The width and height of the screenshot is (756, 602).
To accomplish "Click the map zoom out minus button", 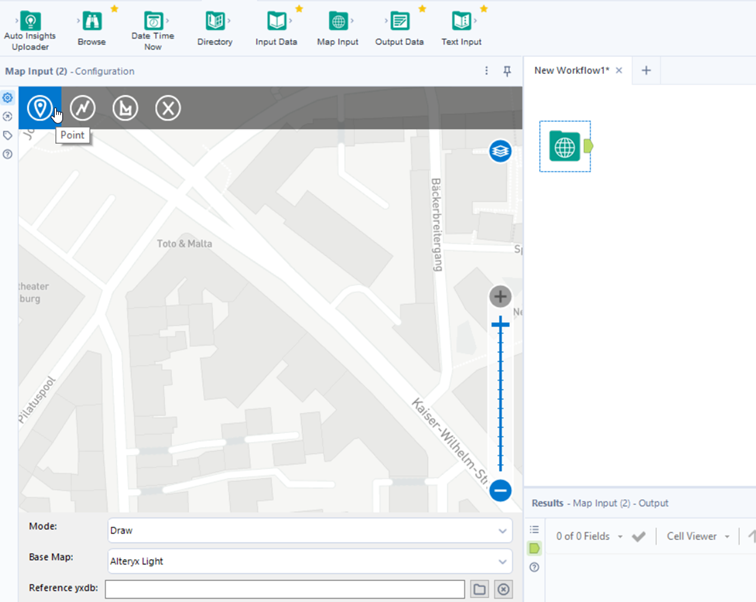I will pyautogui.click(x=501, y=490).
